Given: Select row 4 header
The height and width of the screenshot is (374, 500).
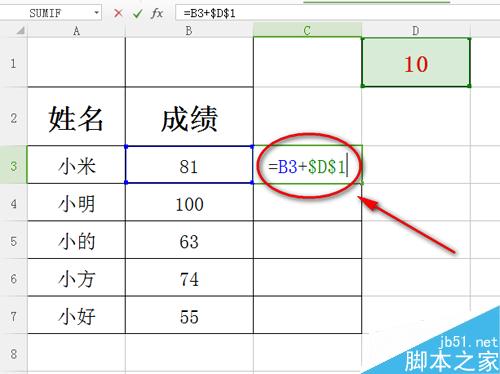Looking at the screenshot, I should (13, 202).
